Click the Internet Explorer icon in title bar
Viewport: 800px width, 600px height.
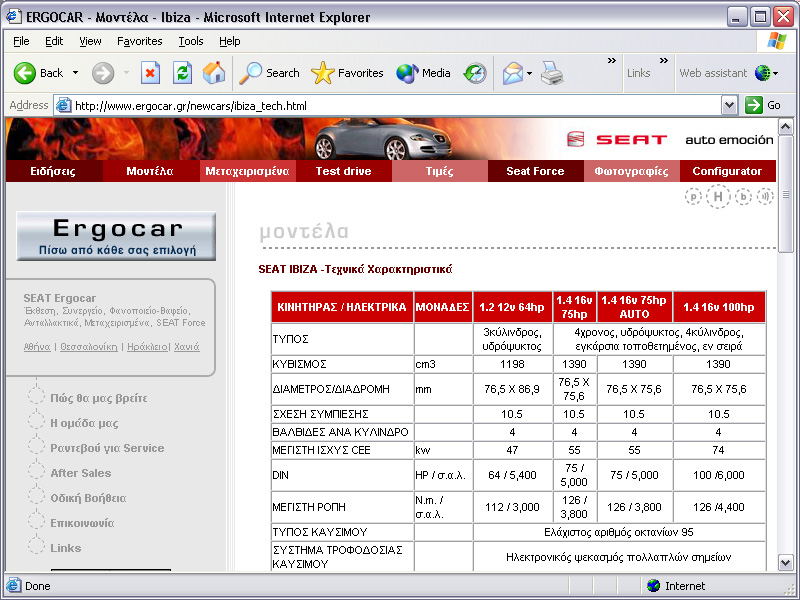point(13,16)
